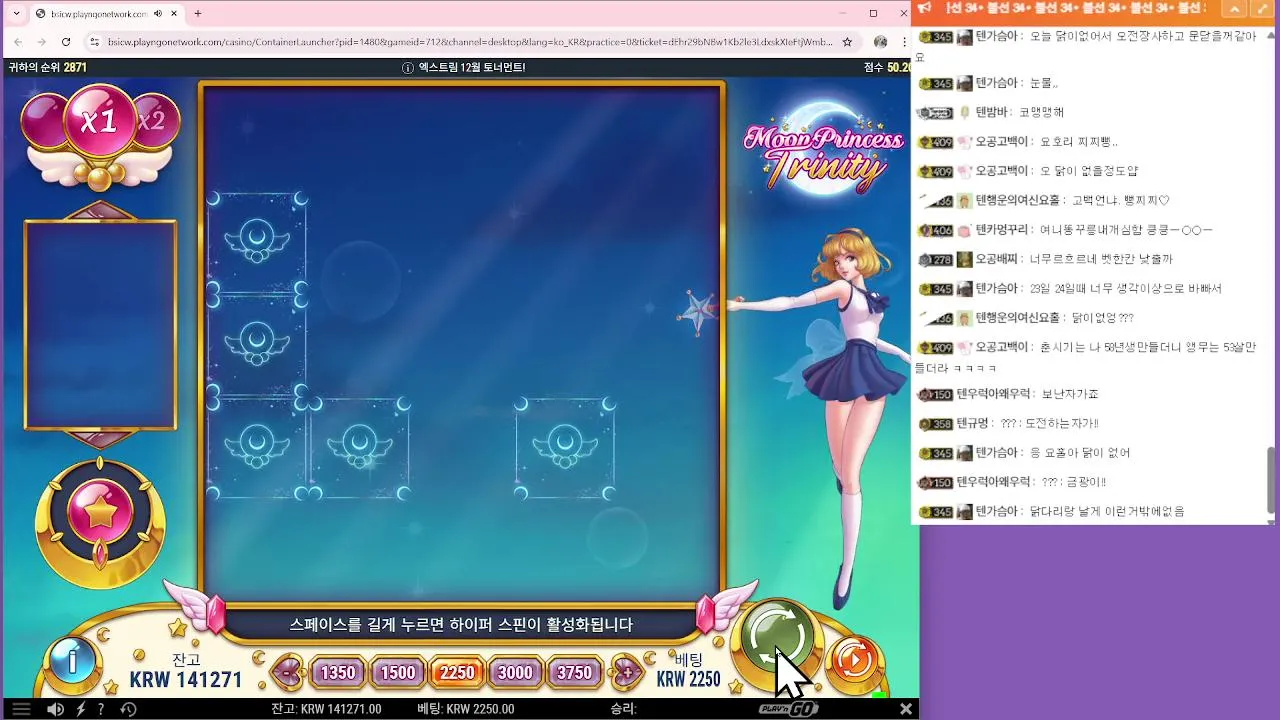
Task: Spin the reels with the green button
Action: [x=777, y=638]
